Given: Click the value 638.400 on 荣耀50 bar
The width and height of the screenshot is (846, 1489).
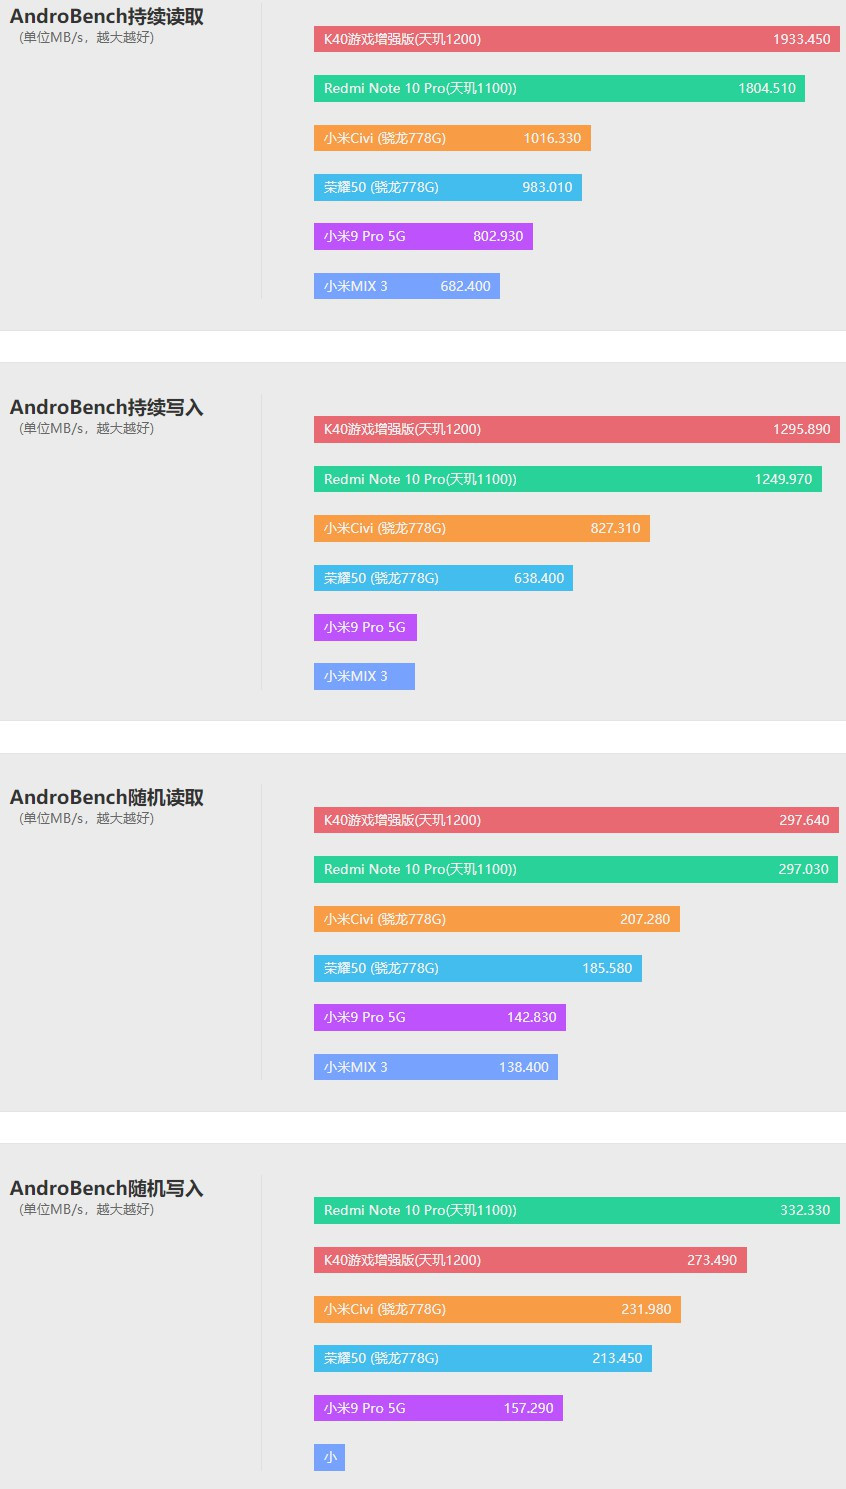Looking at the screenshot, I should [x=539, y=578].
